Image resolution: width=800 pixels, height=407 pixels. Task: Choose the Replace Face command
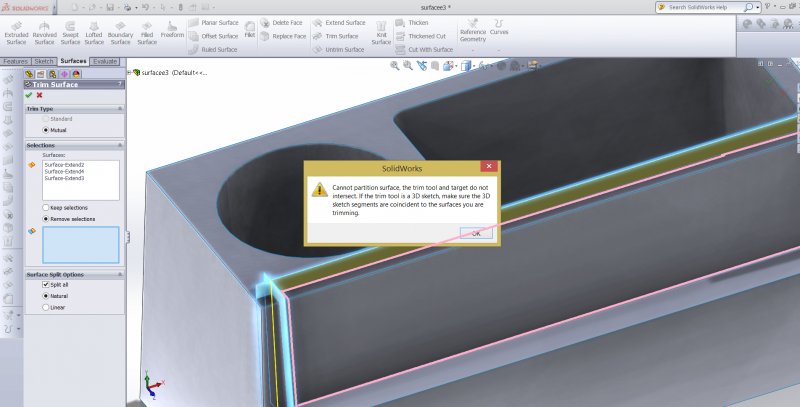(x=283, y=36)
